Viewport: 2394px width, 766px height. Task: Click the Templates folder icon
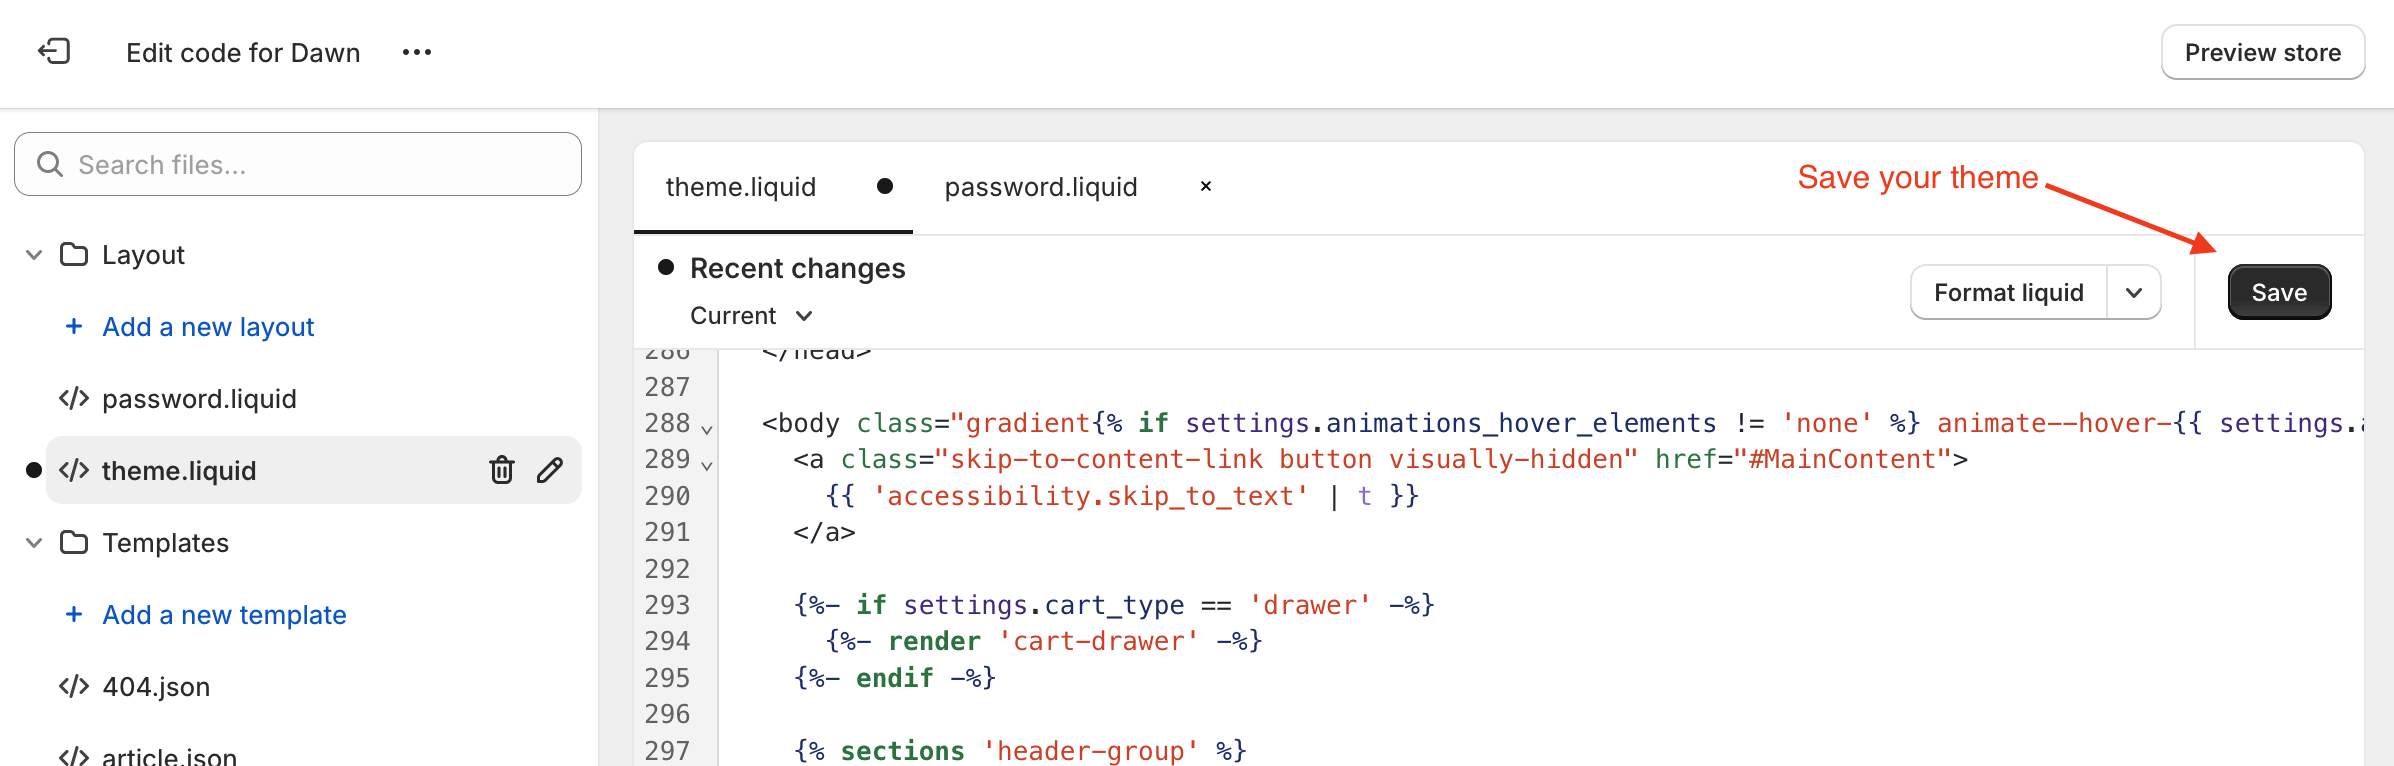tap(74, 542)
